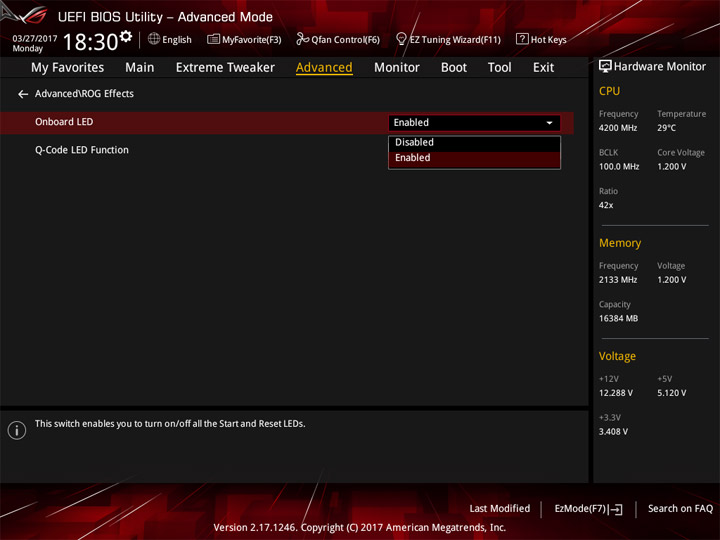Click Last Modified
The height and width of the screenshot is (540, 720).
tap(499, 508)
